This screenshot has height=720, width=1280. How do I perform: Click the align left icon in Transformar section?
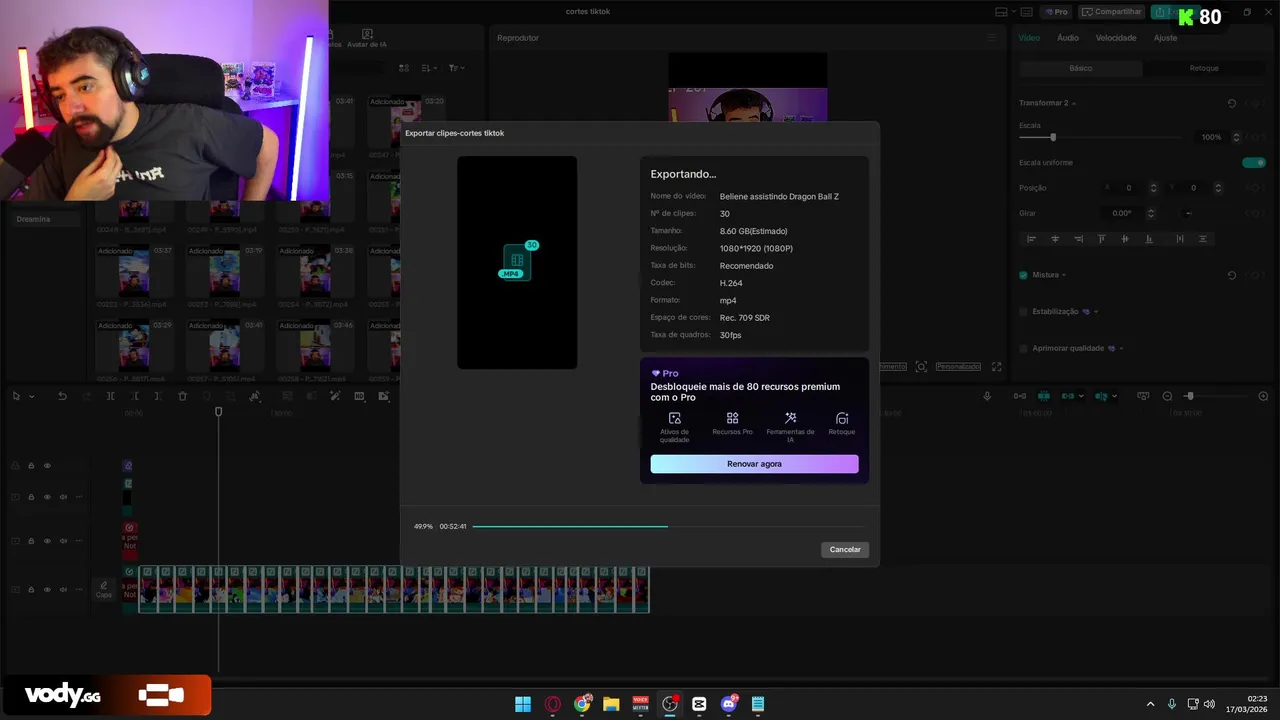[x=1032, y=239]
